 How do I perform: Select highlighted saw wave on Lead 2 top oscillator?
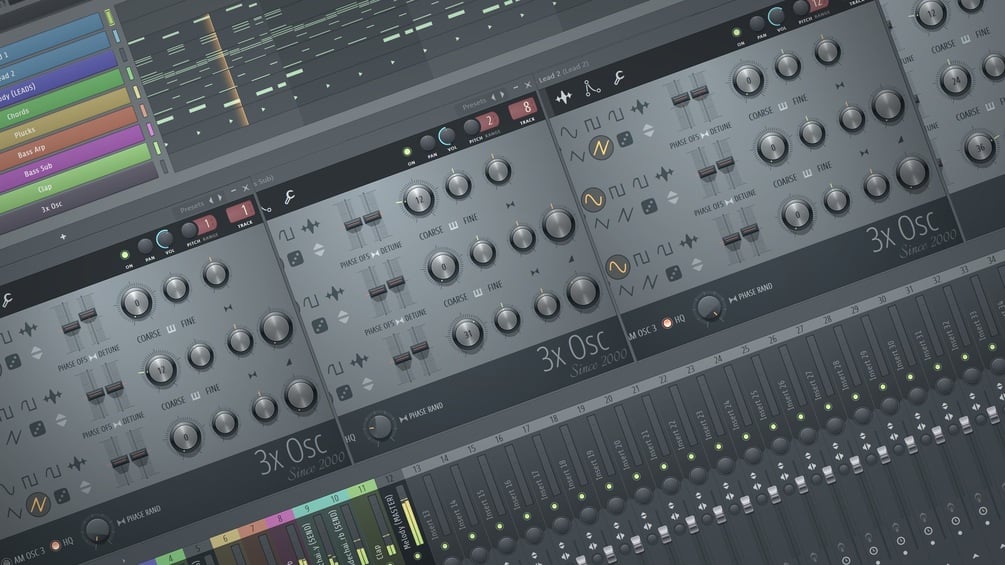pyautogui.click(x=601, y=147)
